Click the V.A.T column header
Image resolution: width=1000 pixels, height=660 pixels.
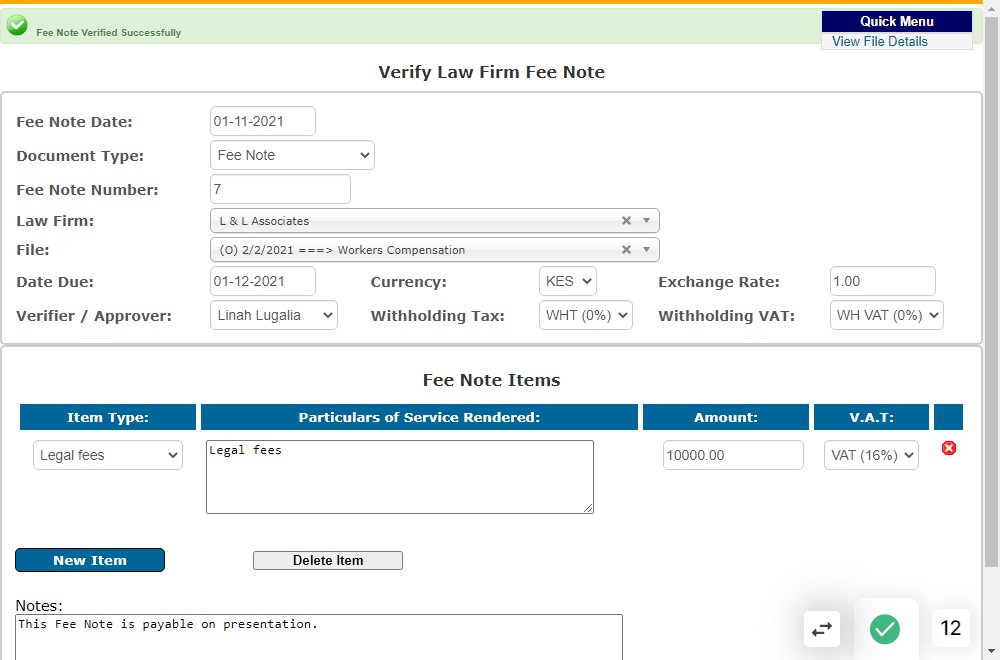point(871,417)
